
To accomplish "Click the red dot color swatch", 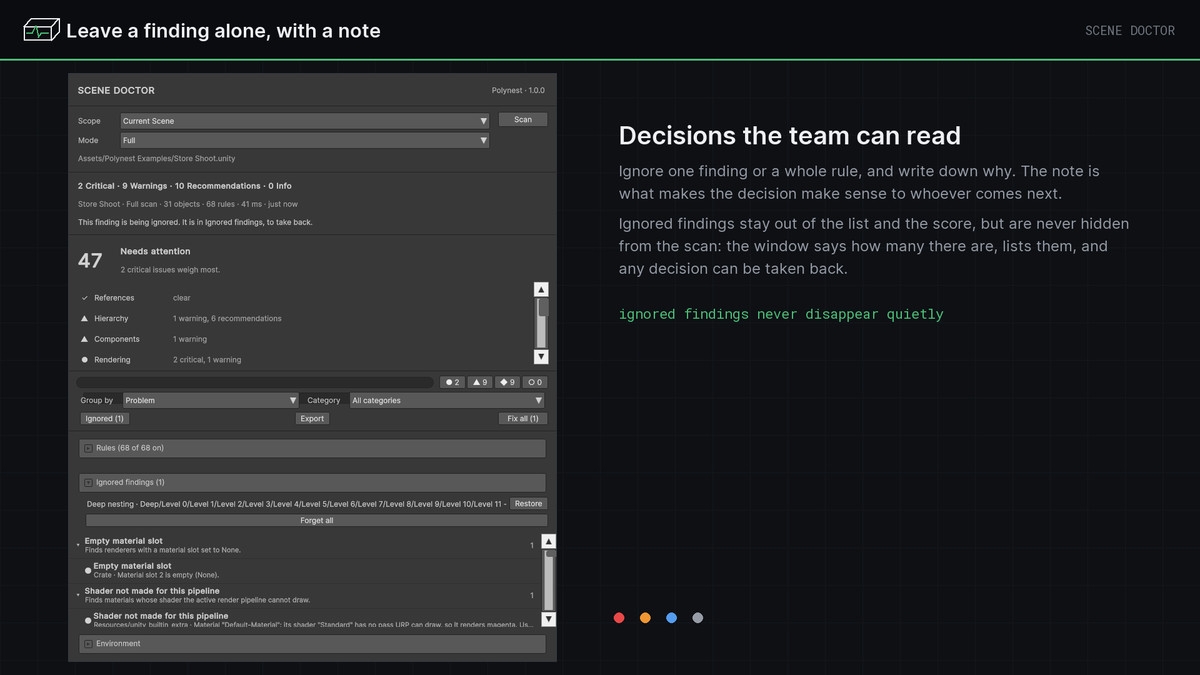I will (619, 618).
